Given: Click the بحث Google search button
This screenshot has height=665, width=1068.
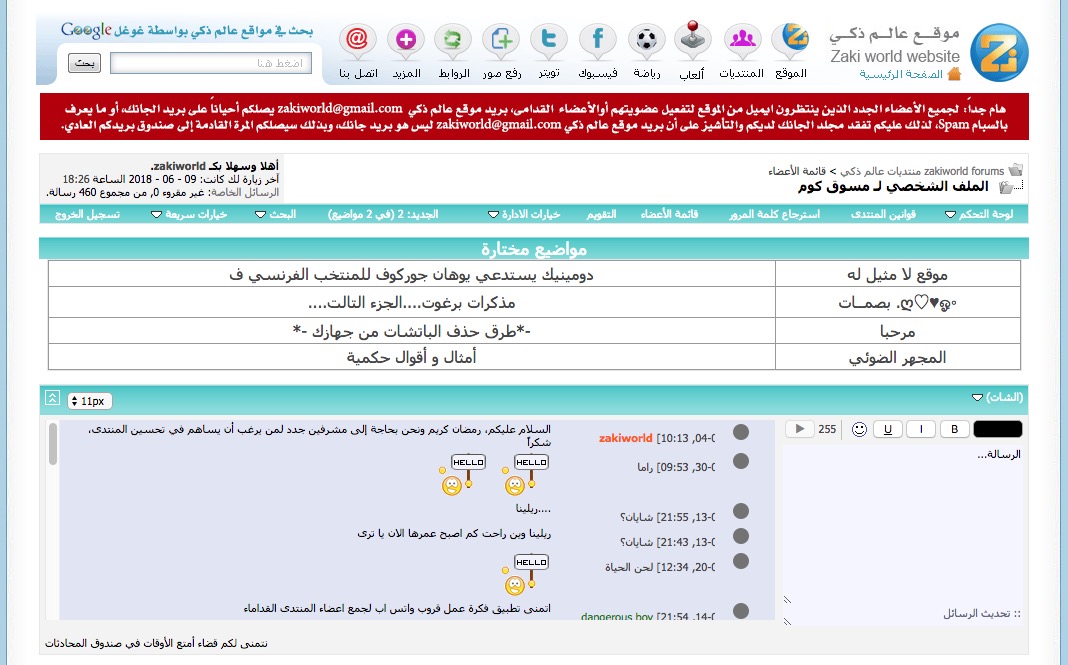Looking at the screenshot, I should [x=84, y=63].
